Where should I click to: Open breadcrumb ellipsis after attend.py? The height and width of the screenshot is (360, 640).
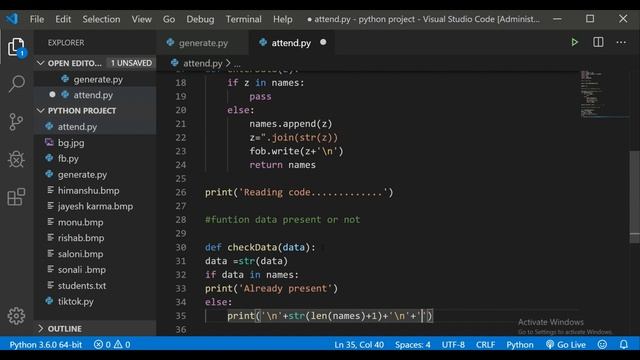pos(237,64)
